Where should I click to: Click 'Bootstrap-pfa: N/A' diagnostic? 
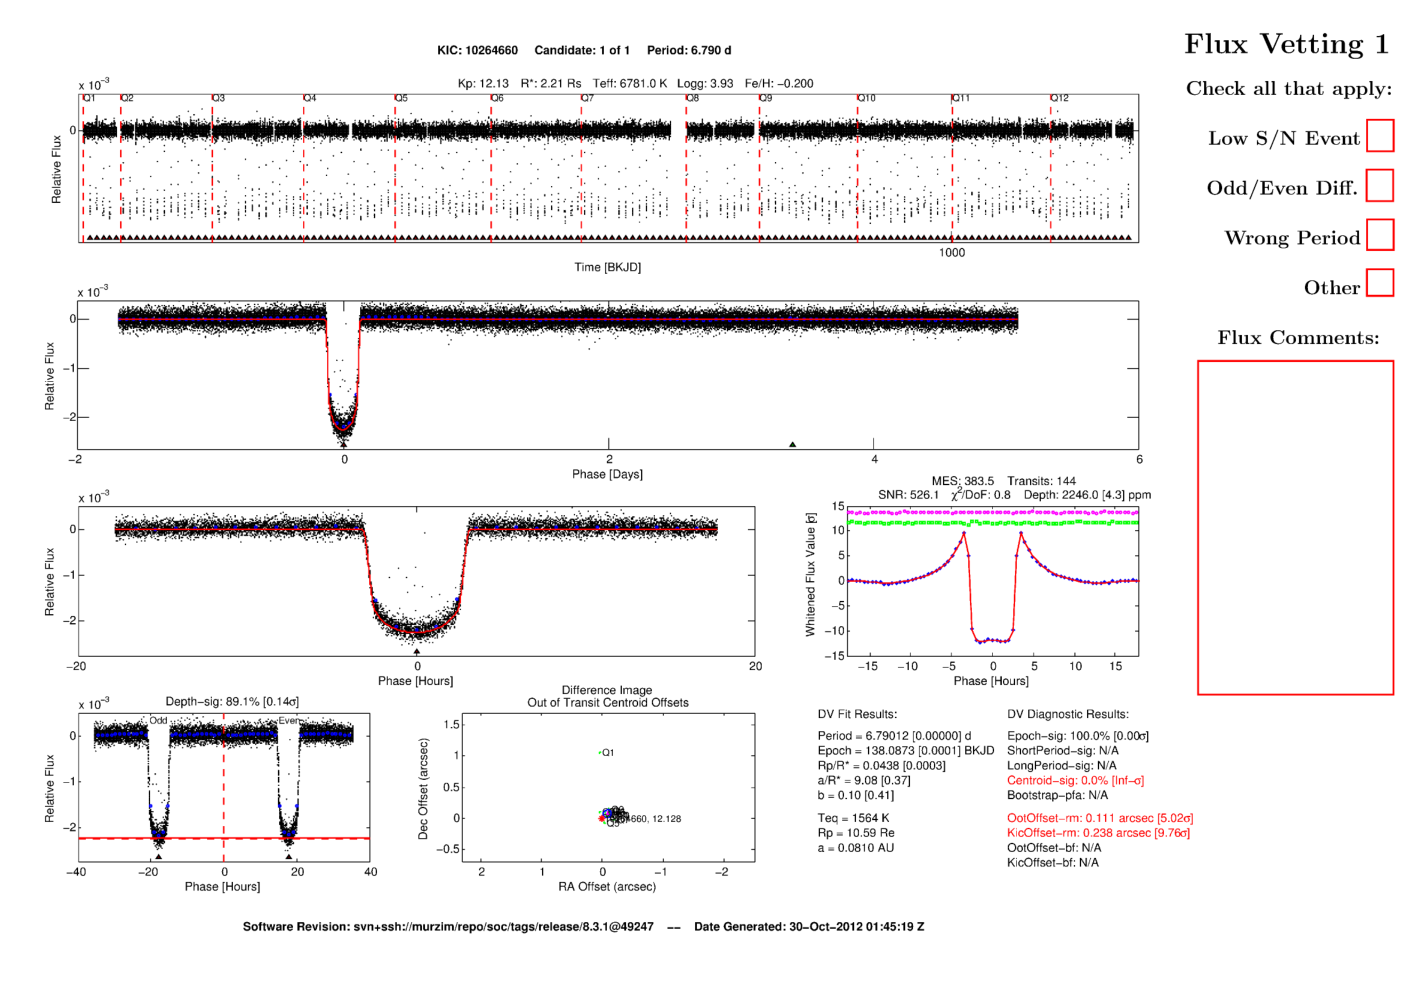1057,796
